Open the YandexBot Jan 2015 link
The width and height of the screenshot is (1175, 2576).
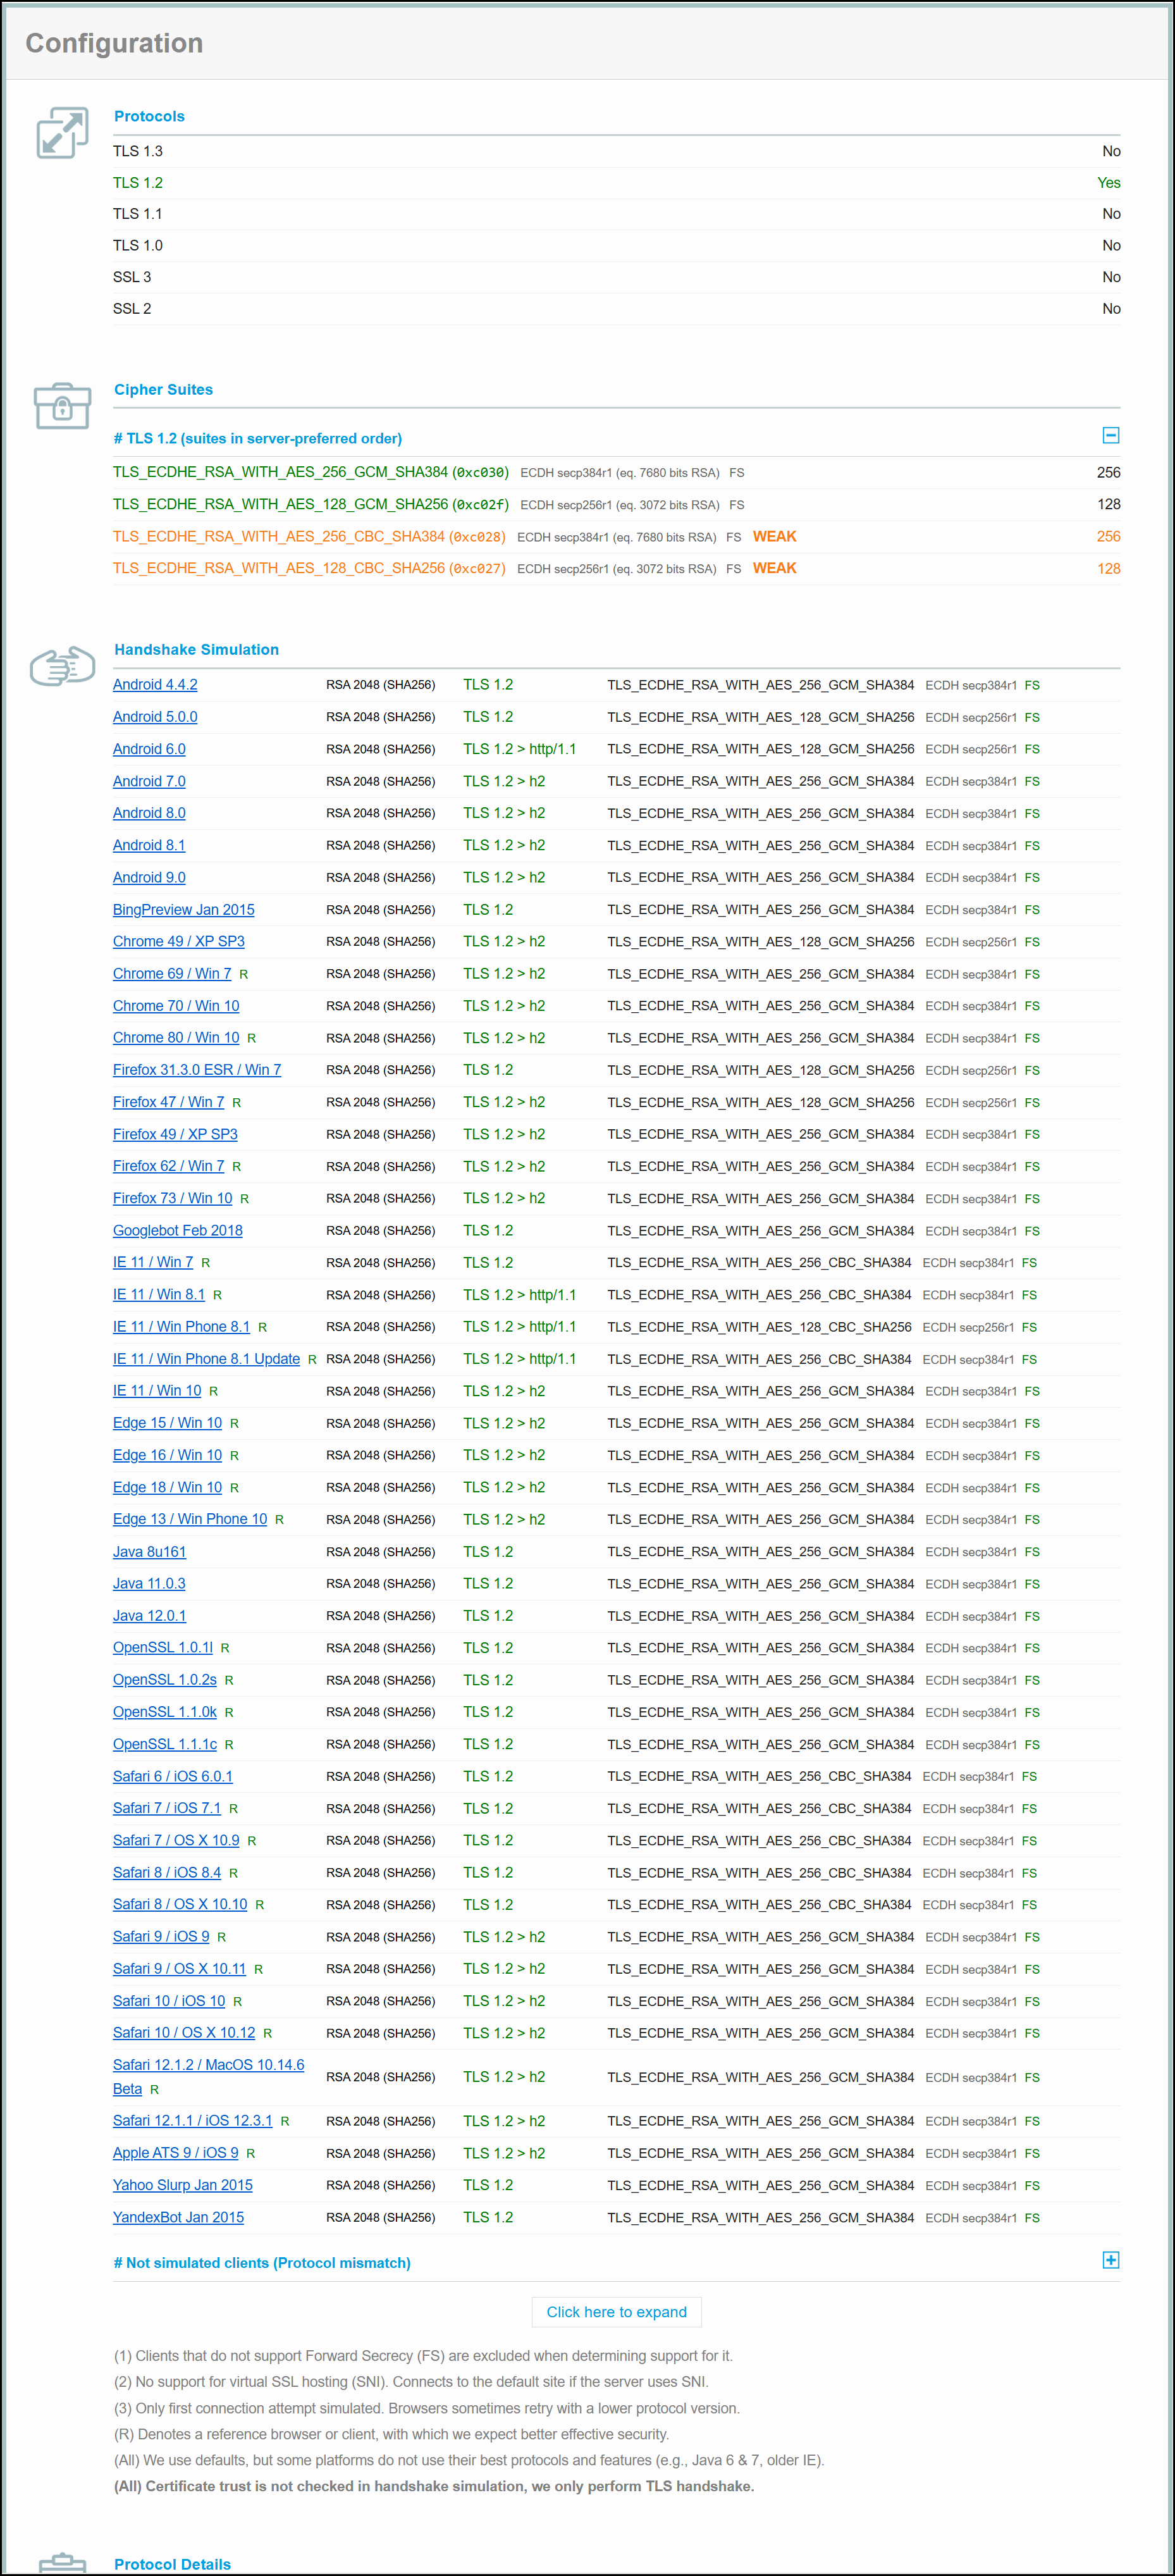pos(178,2217)
